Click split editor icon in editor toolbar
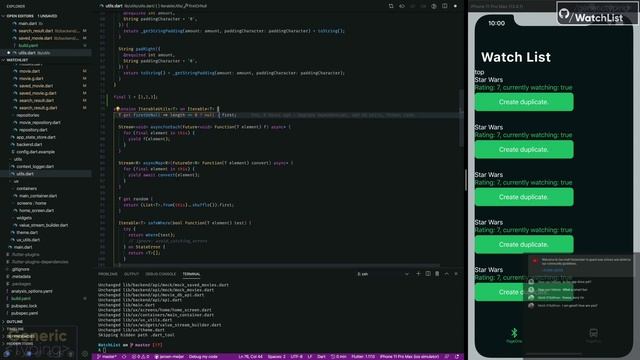Viewport: 640px width, 360px height. (x=444, y=6)
